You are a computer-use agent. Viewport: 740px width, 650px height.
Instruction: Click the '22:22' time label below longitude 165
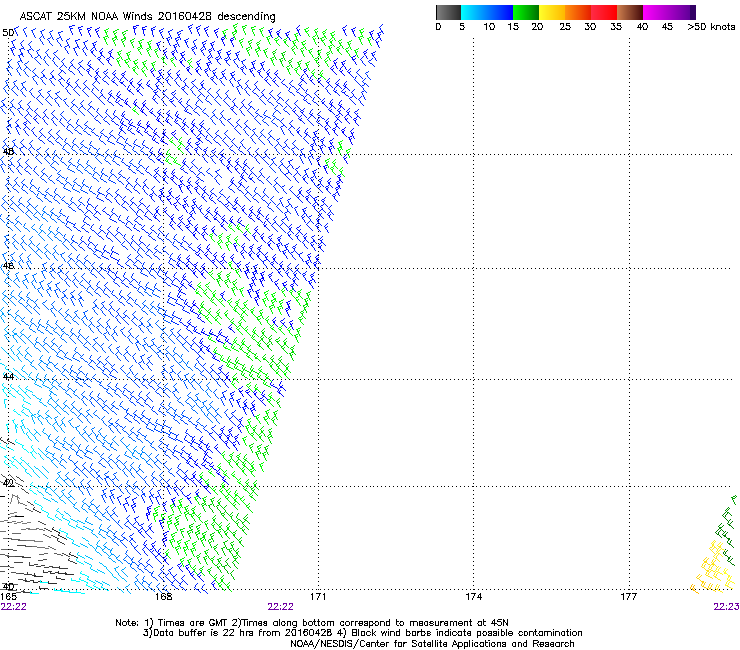[14, 607]
